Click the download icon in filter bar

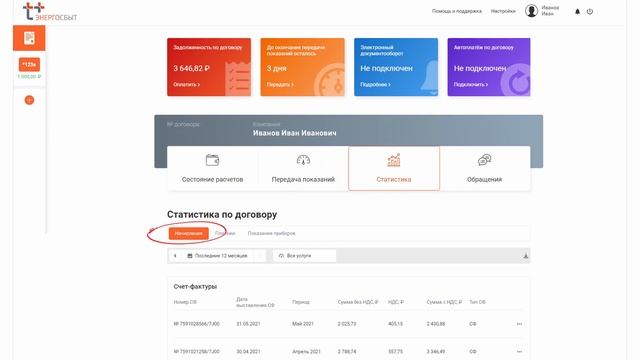tap(525, 256)
